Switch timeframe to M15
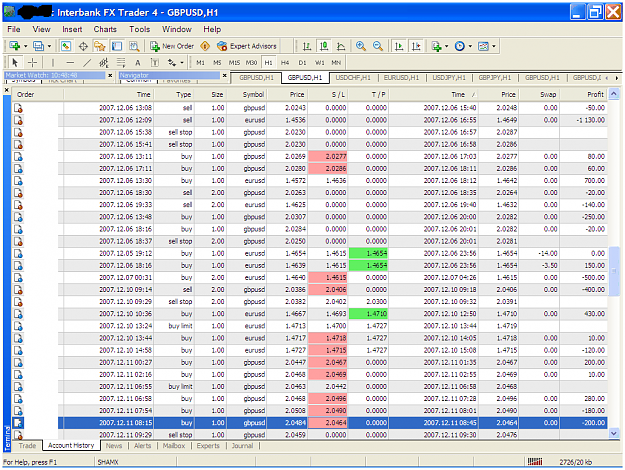 pos(234,63)
